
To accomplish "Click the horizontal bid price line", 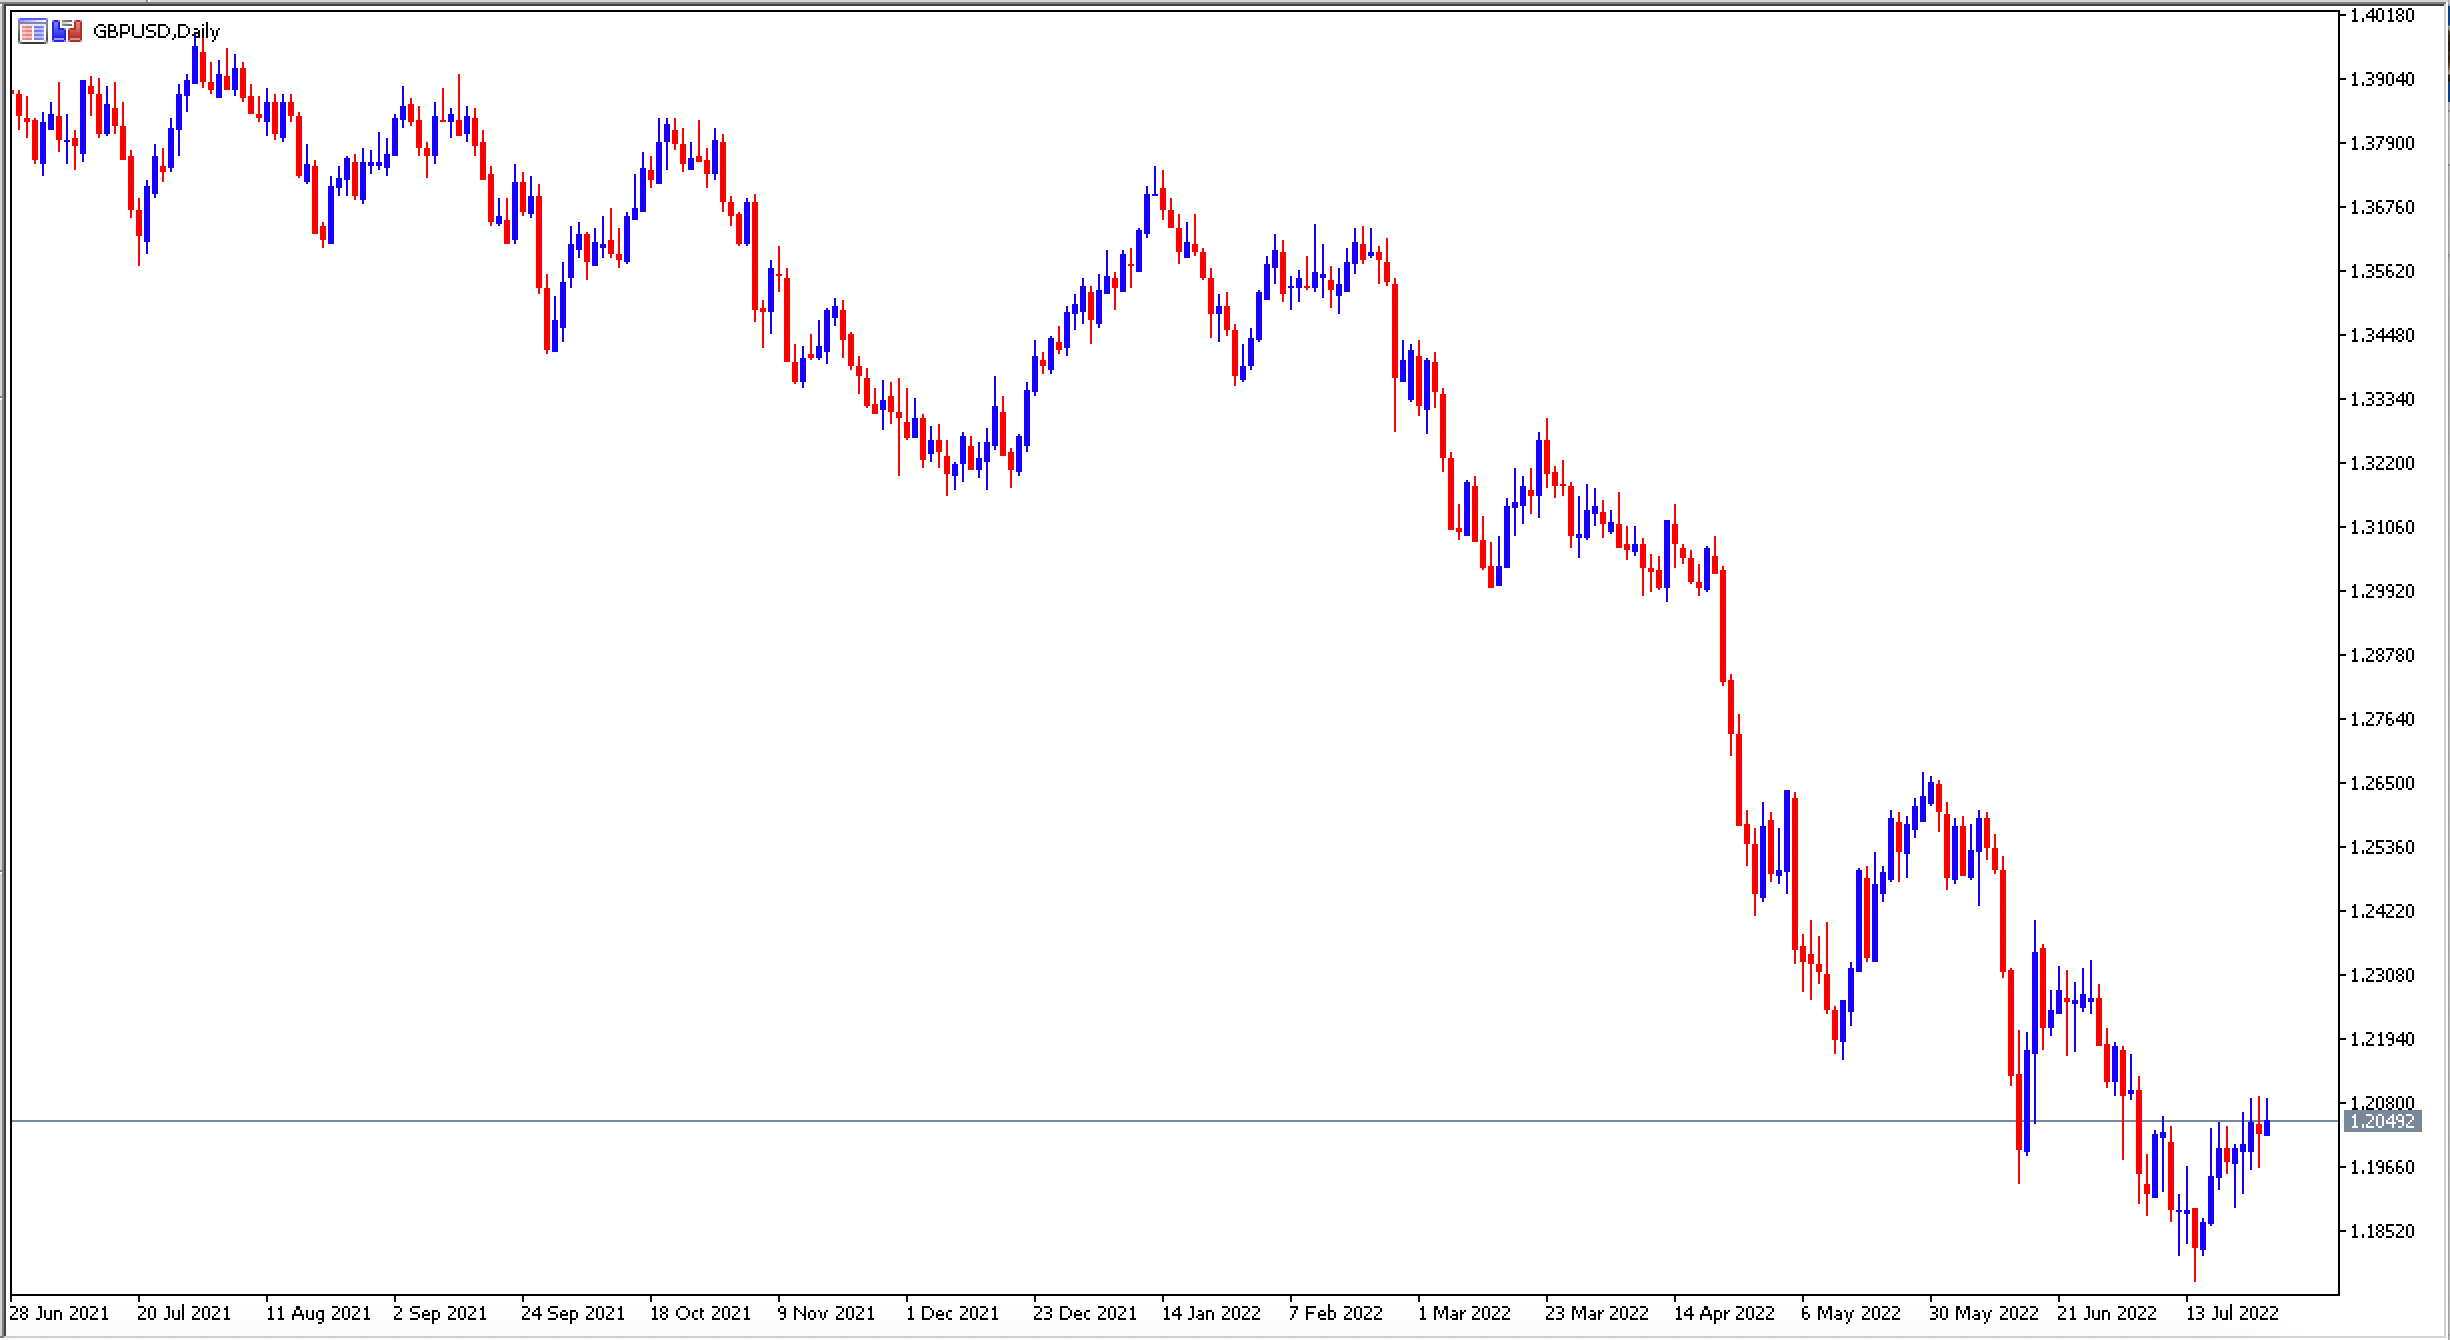I will (x=1175, y=1121).
